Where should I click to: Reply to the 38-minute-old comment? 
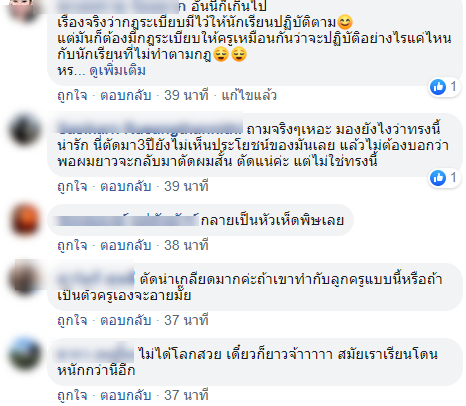[126, 246]
